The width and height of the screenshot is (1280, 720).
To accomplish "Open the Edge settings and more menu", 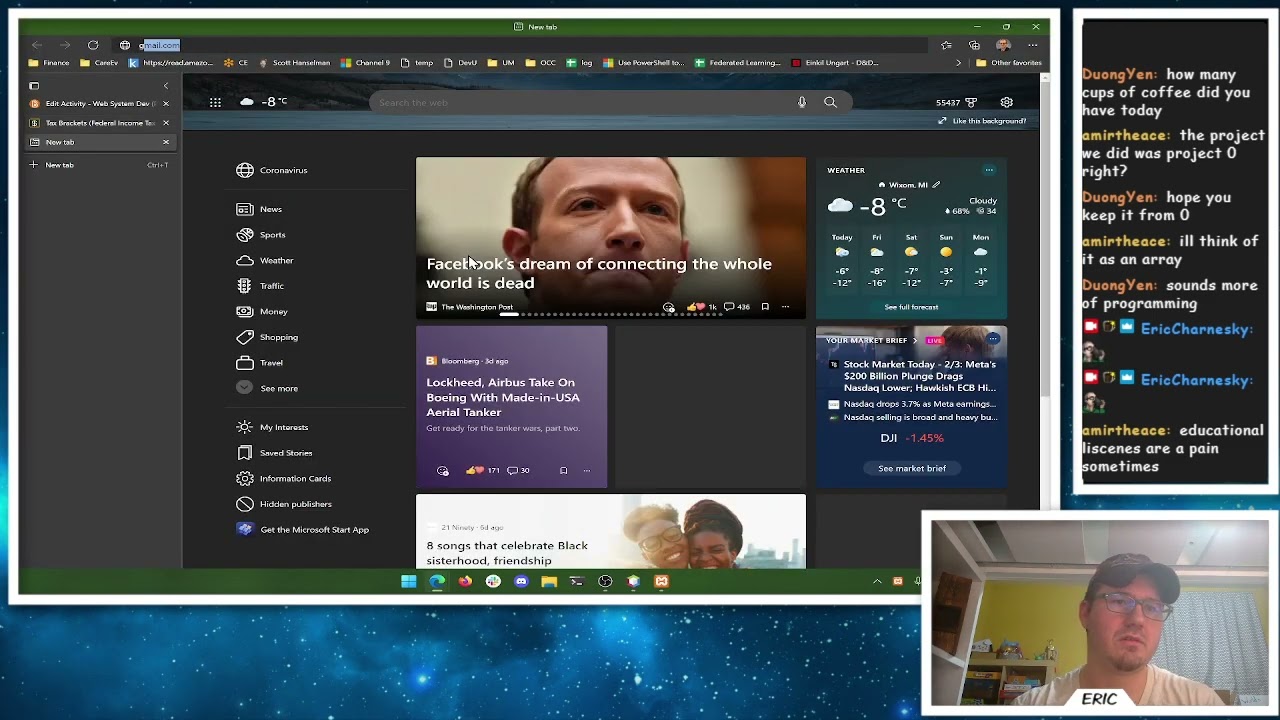I will click(x=1032, y=45).
